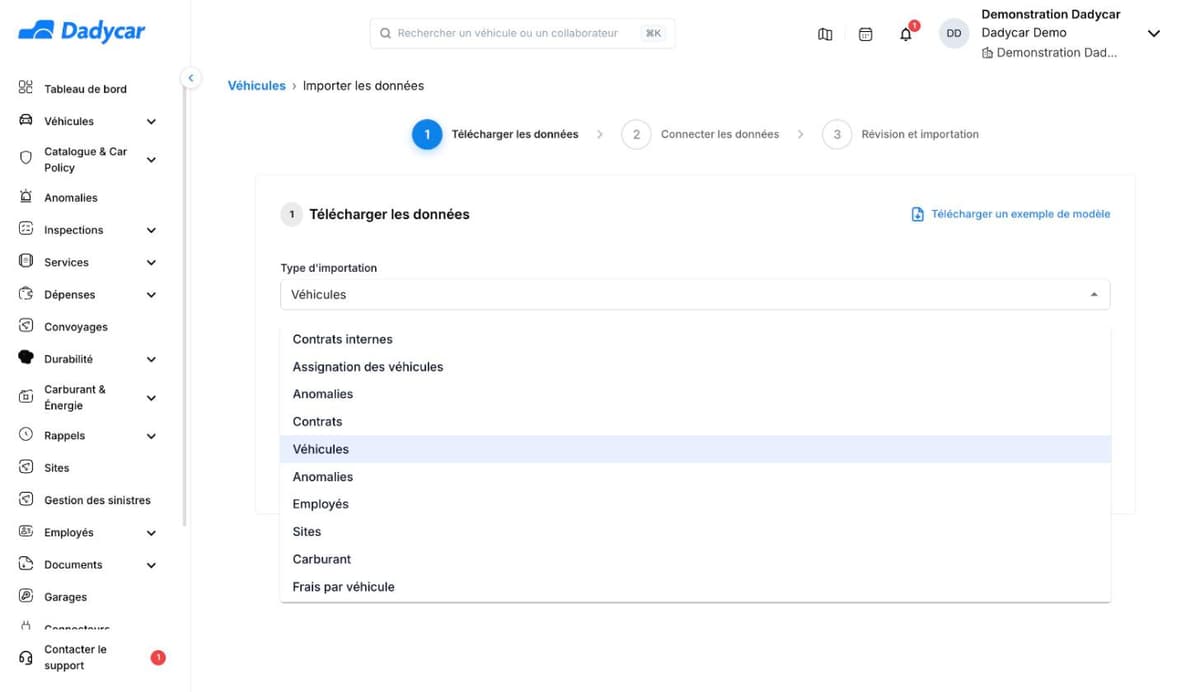The height and width of the screenshot is (692, 1200).
Task: Click the DD user avatar
Action: 954,33
